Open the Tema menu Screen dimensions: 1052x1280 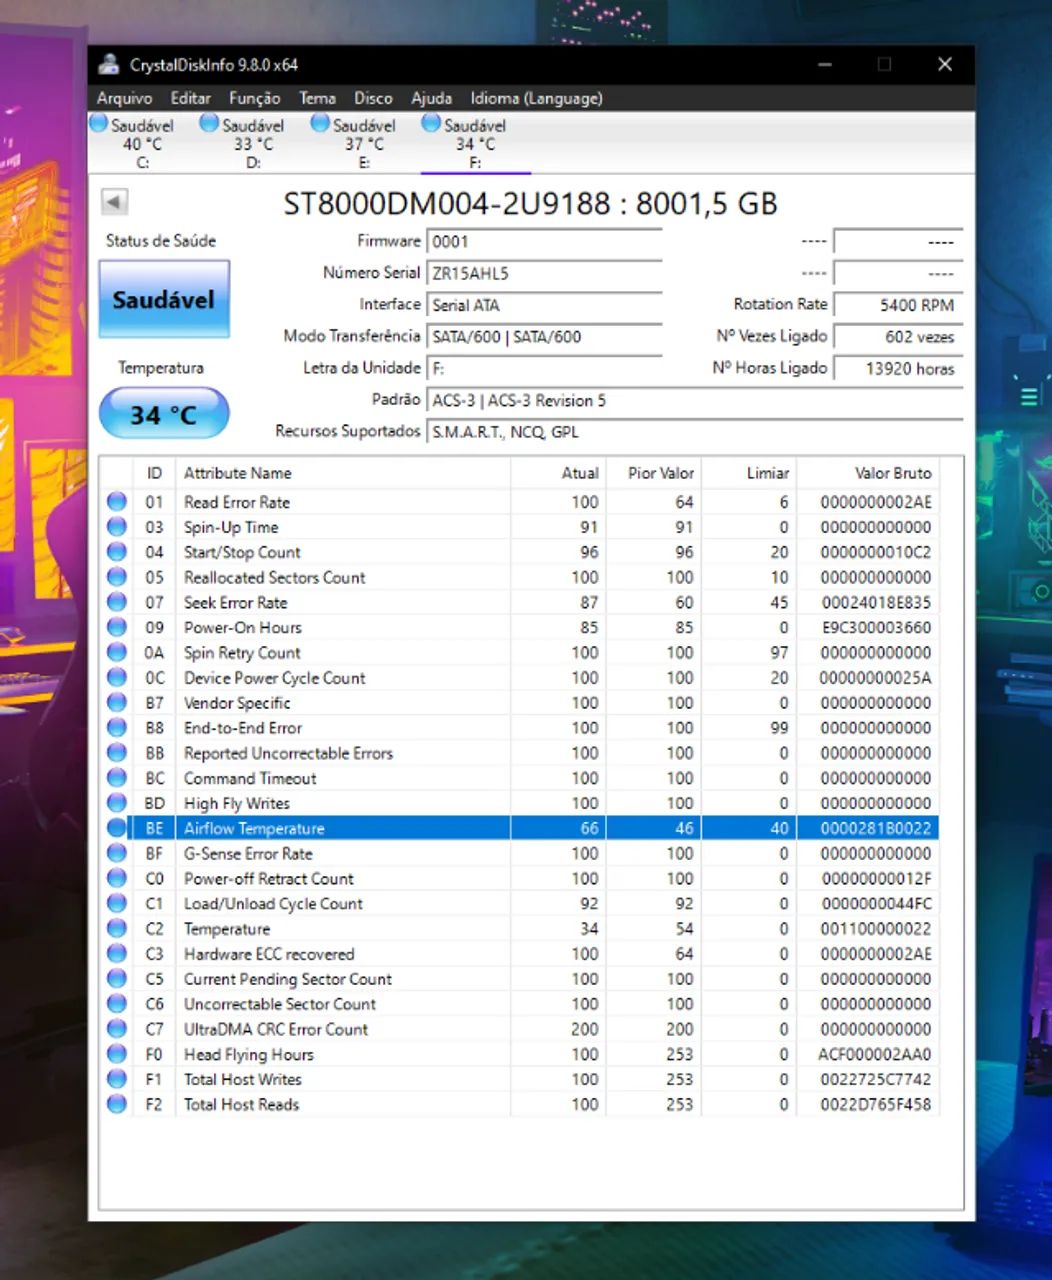coord(317,98)
